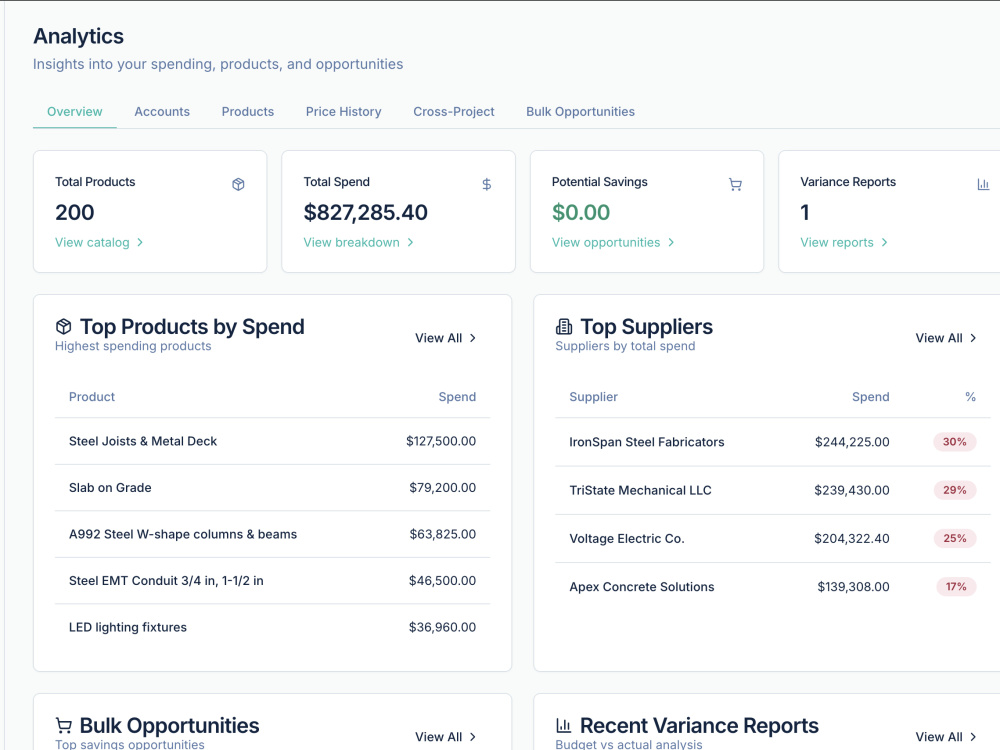Click the $36,960.00 spend value
Viewport: 1000px width, 750px height.
tap(443, 628)
